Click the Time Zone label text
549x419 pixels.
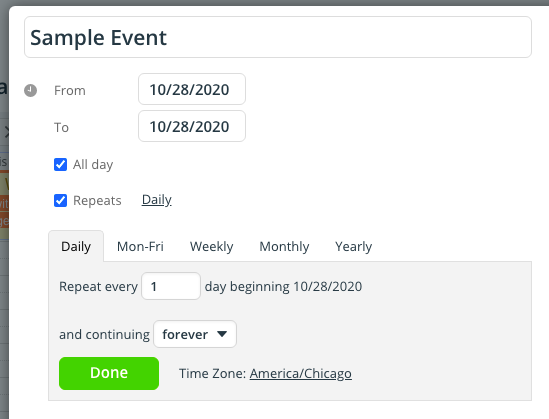pos(213,373)
